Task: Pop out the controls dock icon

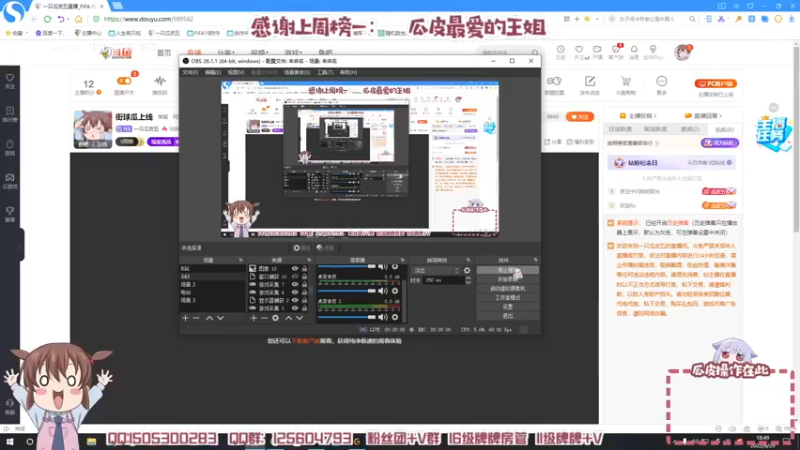Action: click(x=535, y=260)
